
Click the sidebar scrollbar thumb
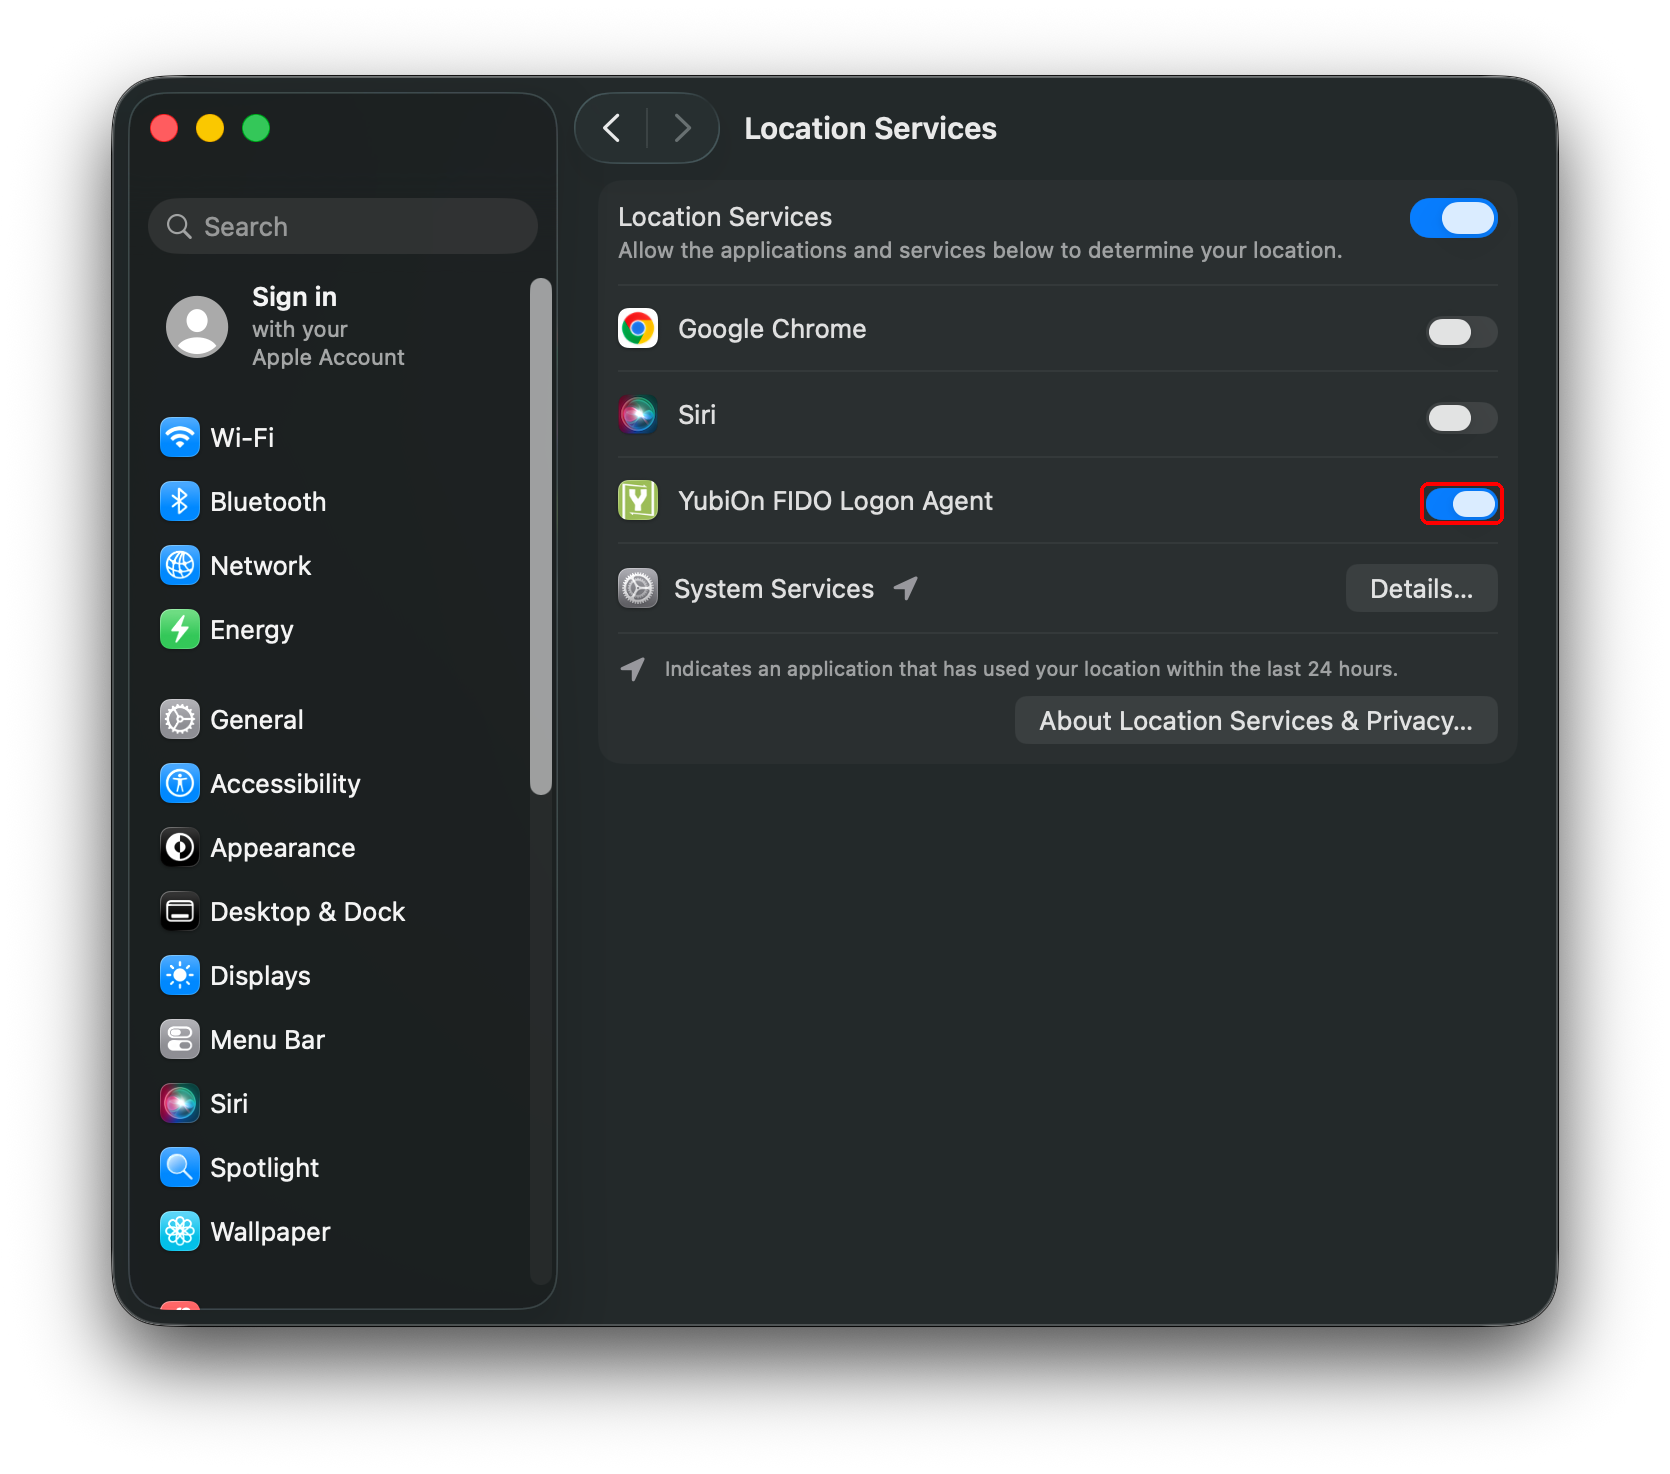541,536
